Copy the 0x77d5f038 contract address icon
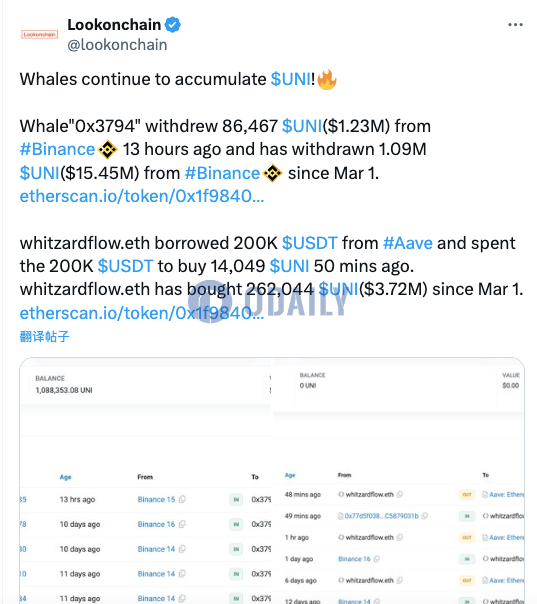The width and height of the screenshot is (537, 604). tap(424, 516)
